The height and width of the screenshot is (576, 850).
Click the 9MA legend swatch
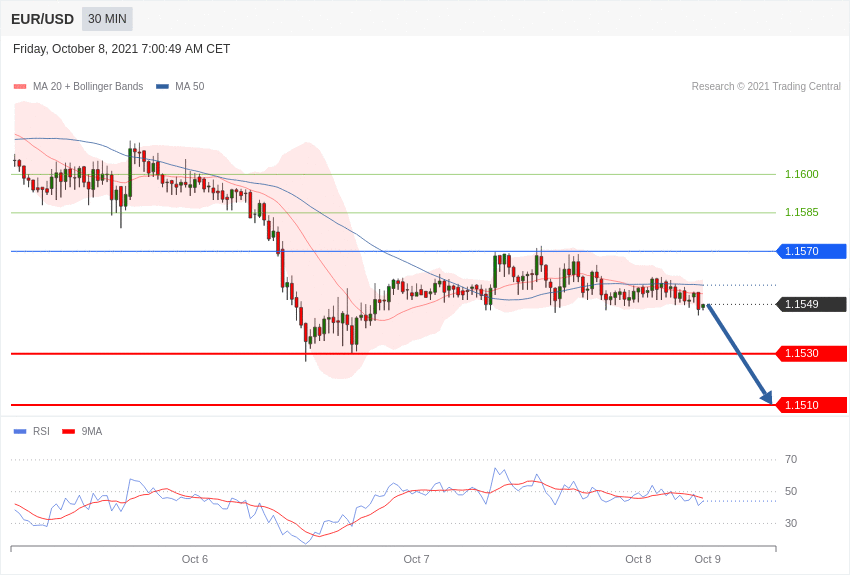click(68, 432)
